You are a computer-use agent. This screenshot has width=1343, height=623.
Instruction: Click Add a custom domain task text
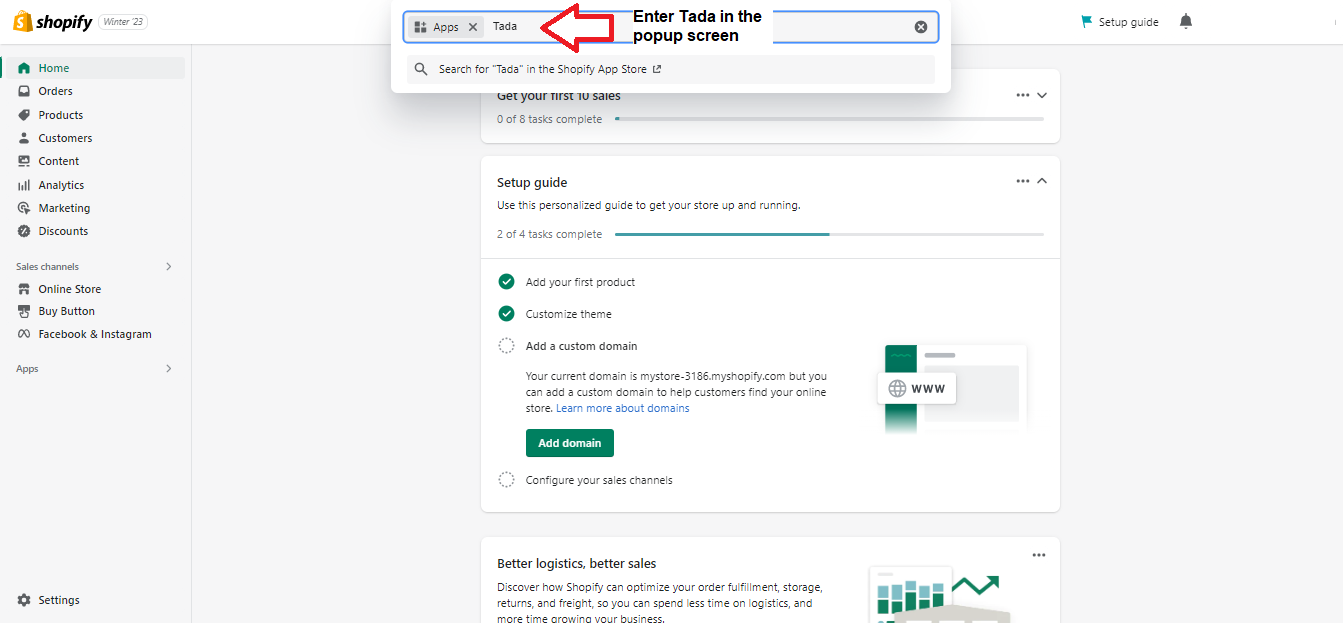point(581,346)
